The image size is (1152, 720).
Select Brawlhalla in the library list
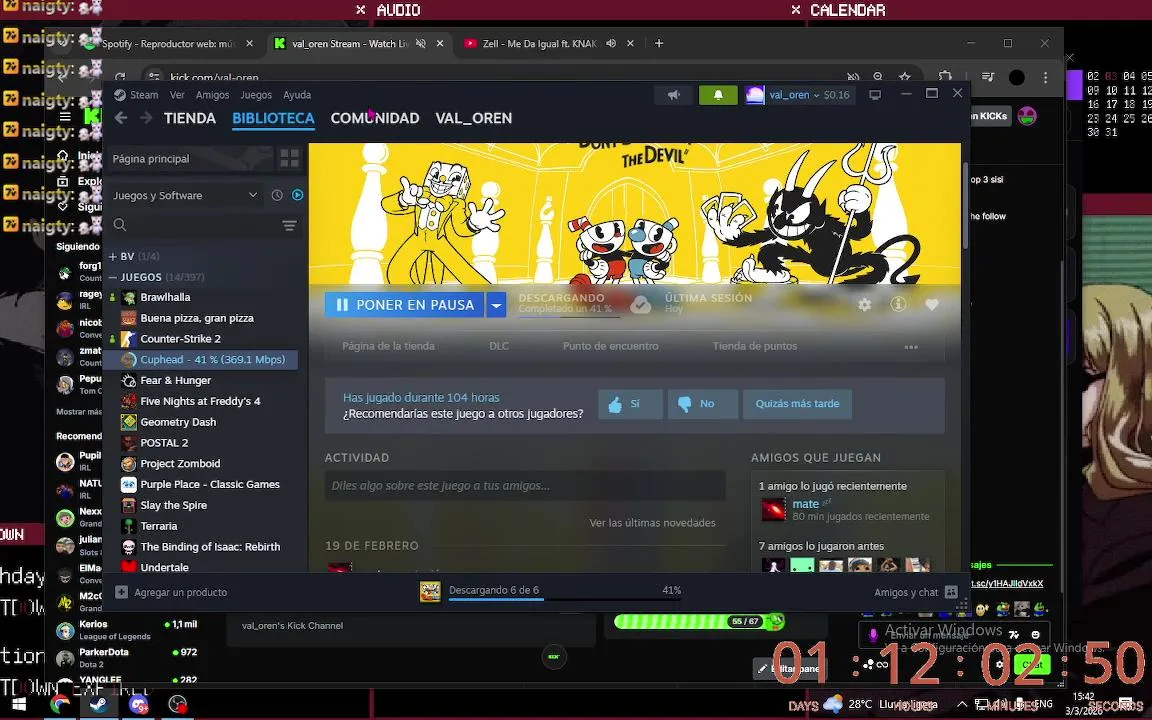coord(165,298)
